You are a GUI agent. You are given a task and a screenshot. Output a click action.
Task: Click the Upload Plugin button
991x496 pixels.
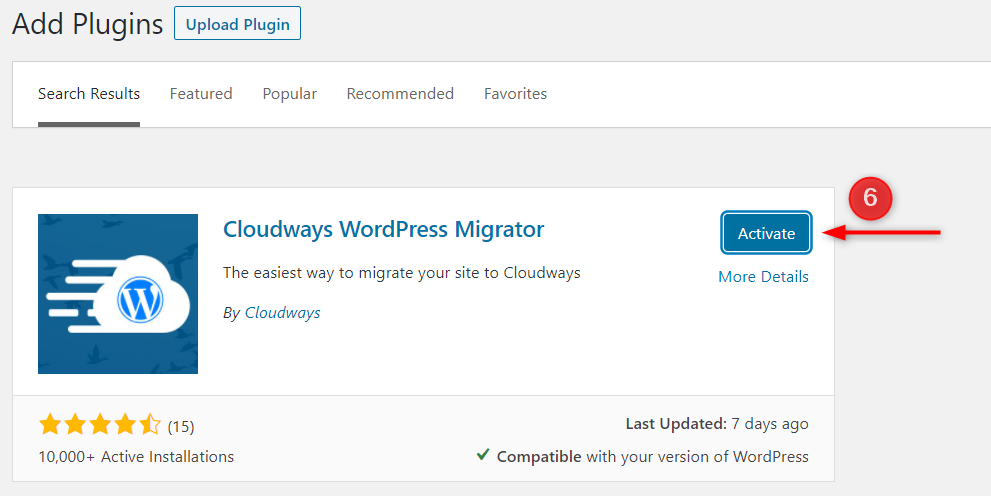(x=237, y=24)
